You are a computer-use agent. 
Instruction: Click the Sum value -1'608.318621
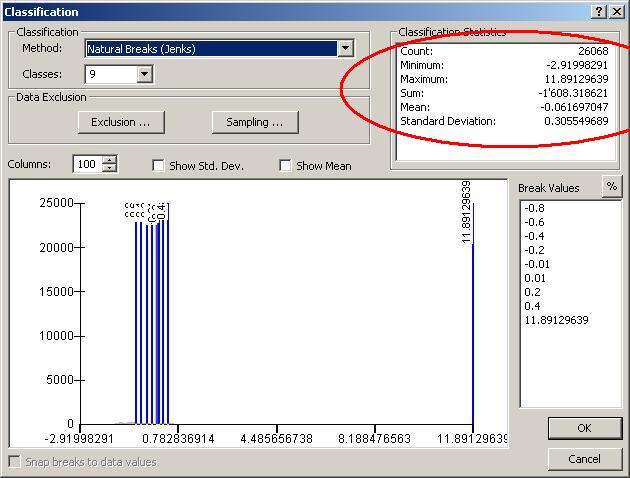pyautogui.click(x=573, y=93)
